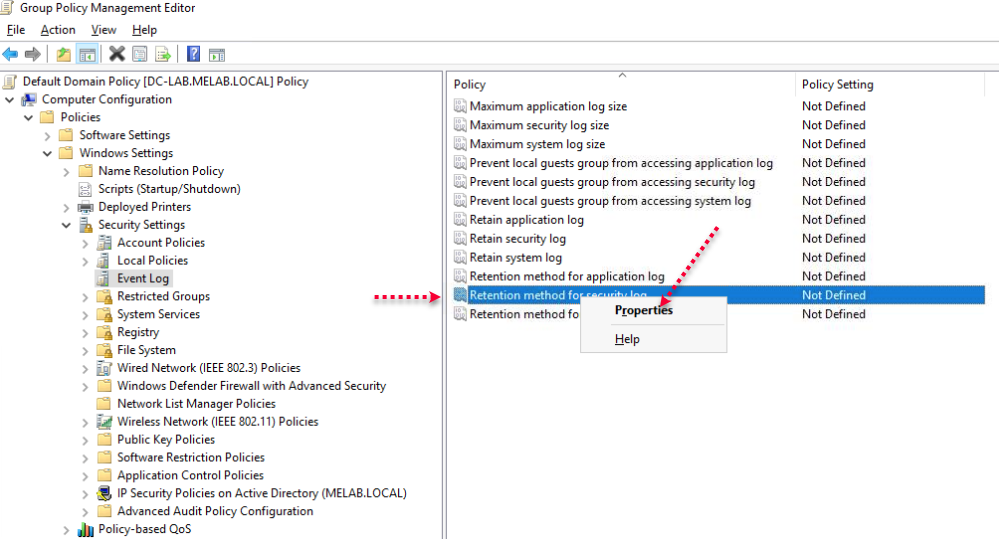Expand the Software Settings folder
The height and width of the screenshot is (539, 999).
click(x=47, y=136)
